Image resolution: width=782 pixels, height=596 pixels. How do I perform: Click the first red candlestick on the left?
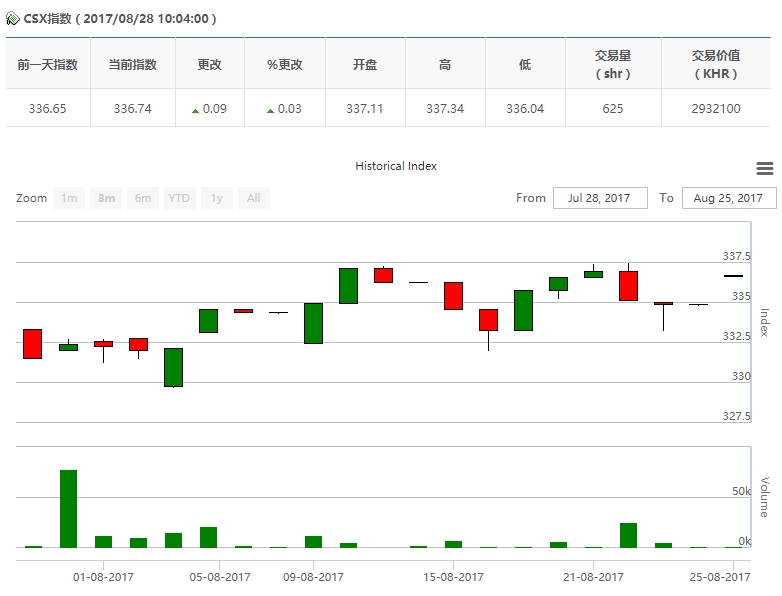click(32, 344)
